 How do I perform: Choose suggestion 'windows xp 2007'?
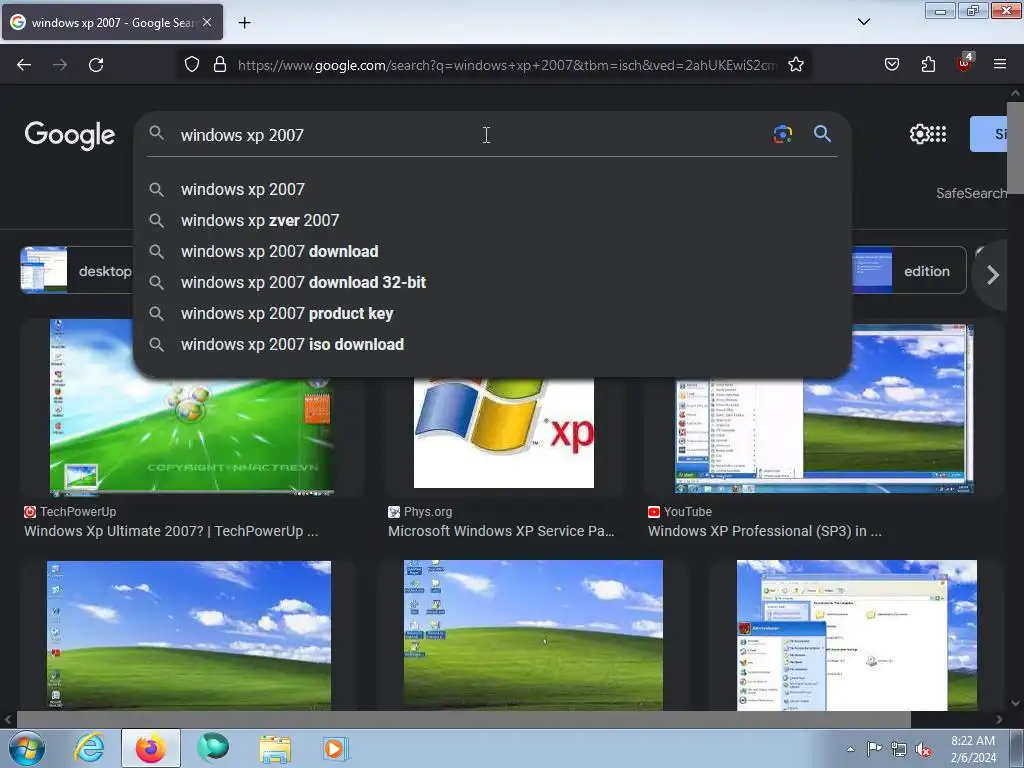[x=491, y=189]
